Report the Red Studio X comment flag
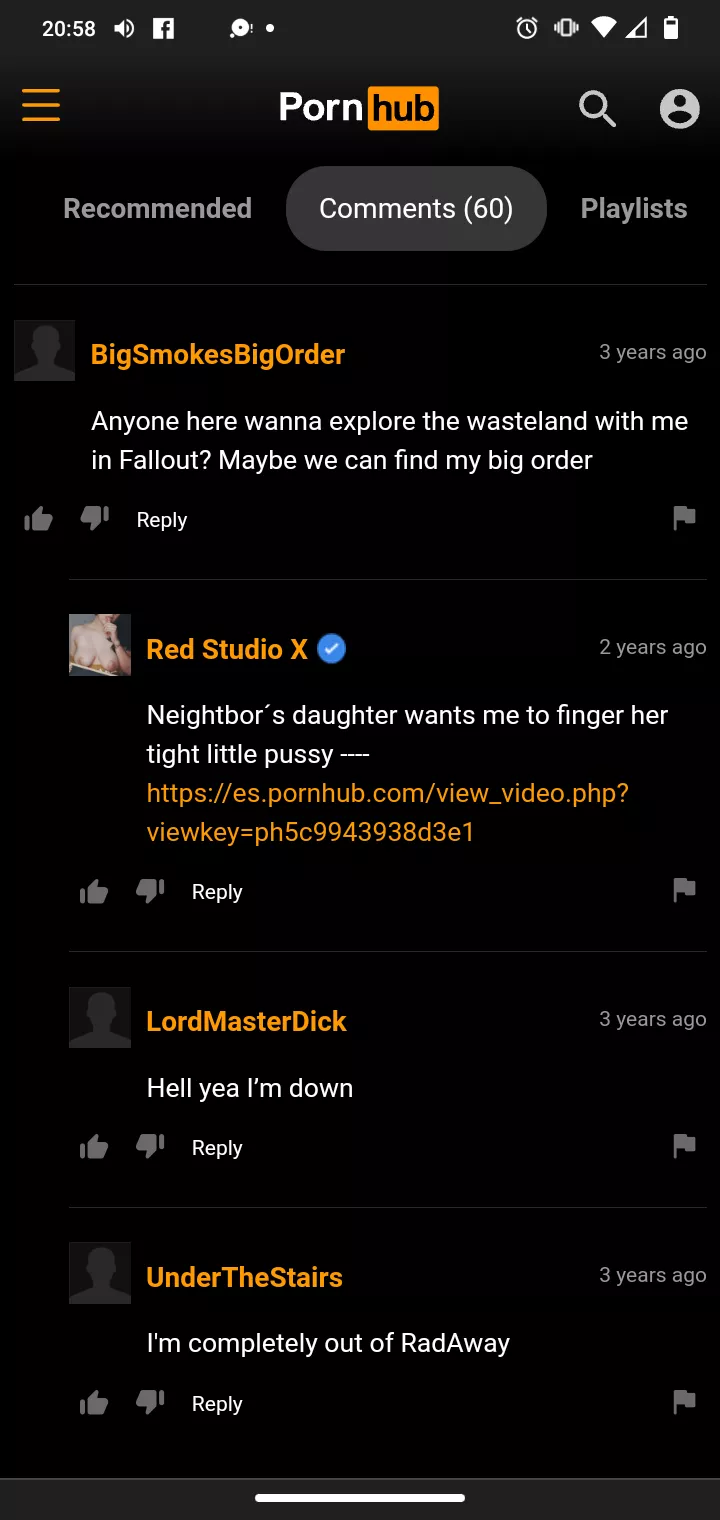The height and width of the screenshot is (1520, 720). (684, 890)
